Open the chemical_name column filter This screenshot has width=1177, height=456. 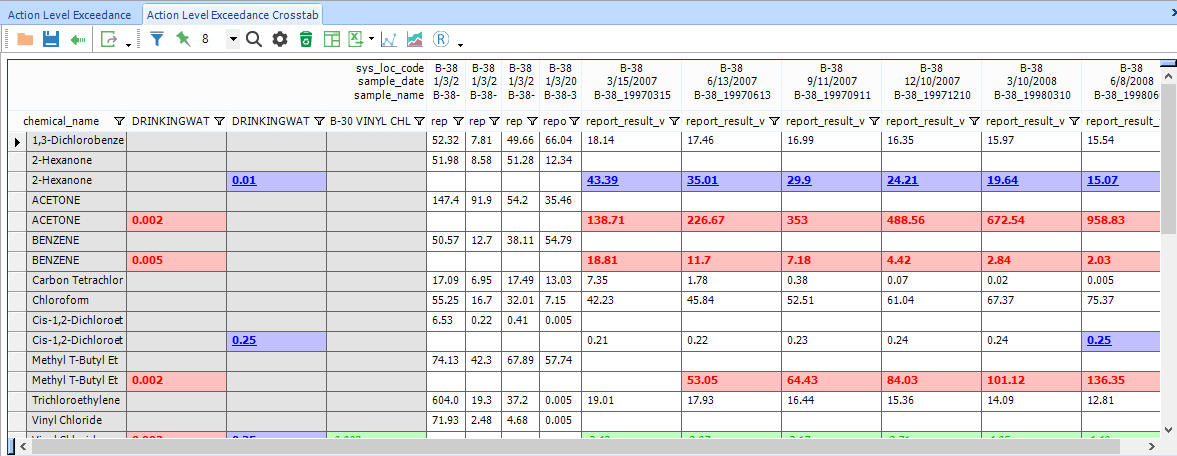[119, 120]
